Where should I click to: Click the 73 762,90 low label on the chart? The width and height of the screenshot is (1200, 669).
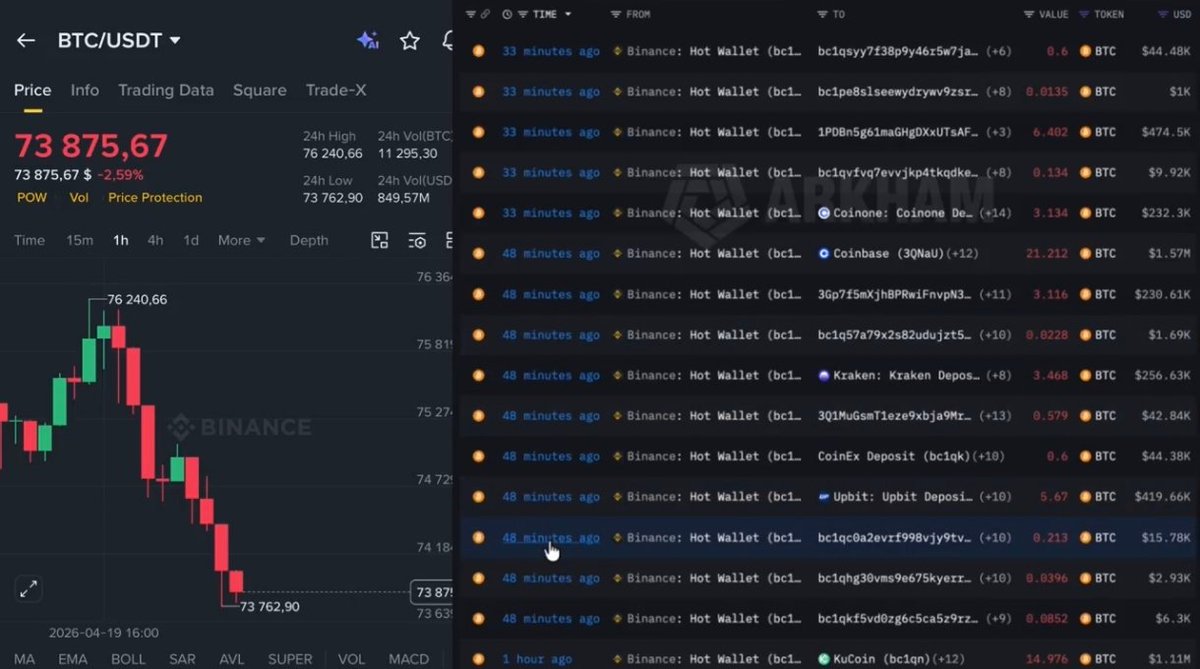click(269, 606)
